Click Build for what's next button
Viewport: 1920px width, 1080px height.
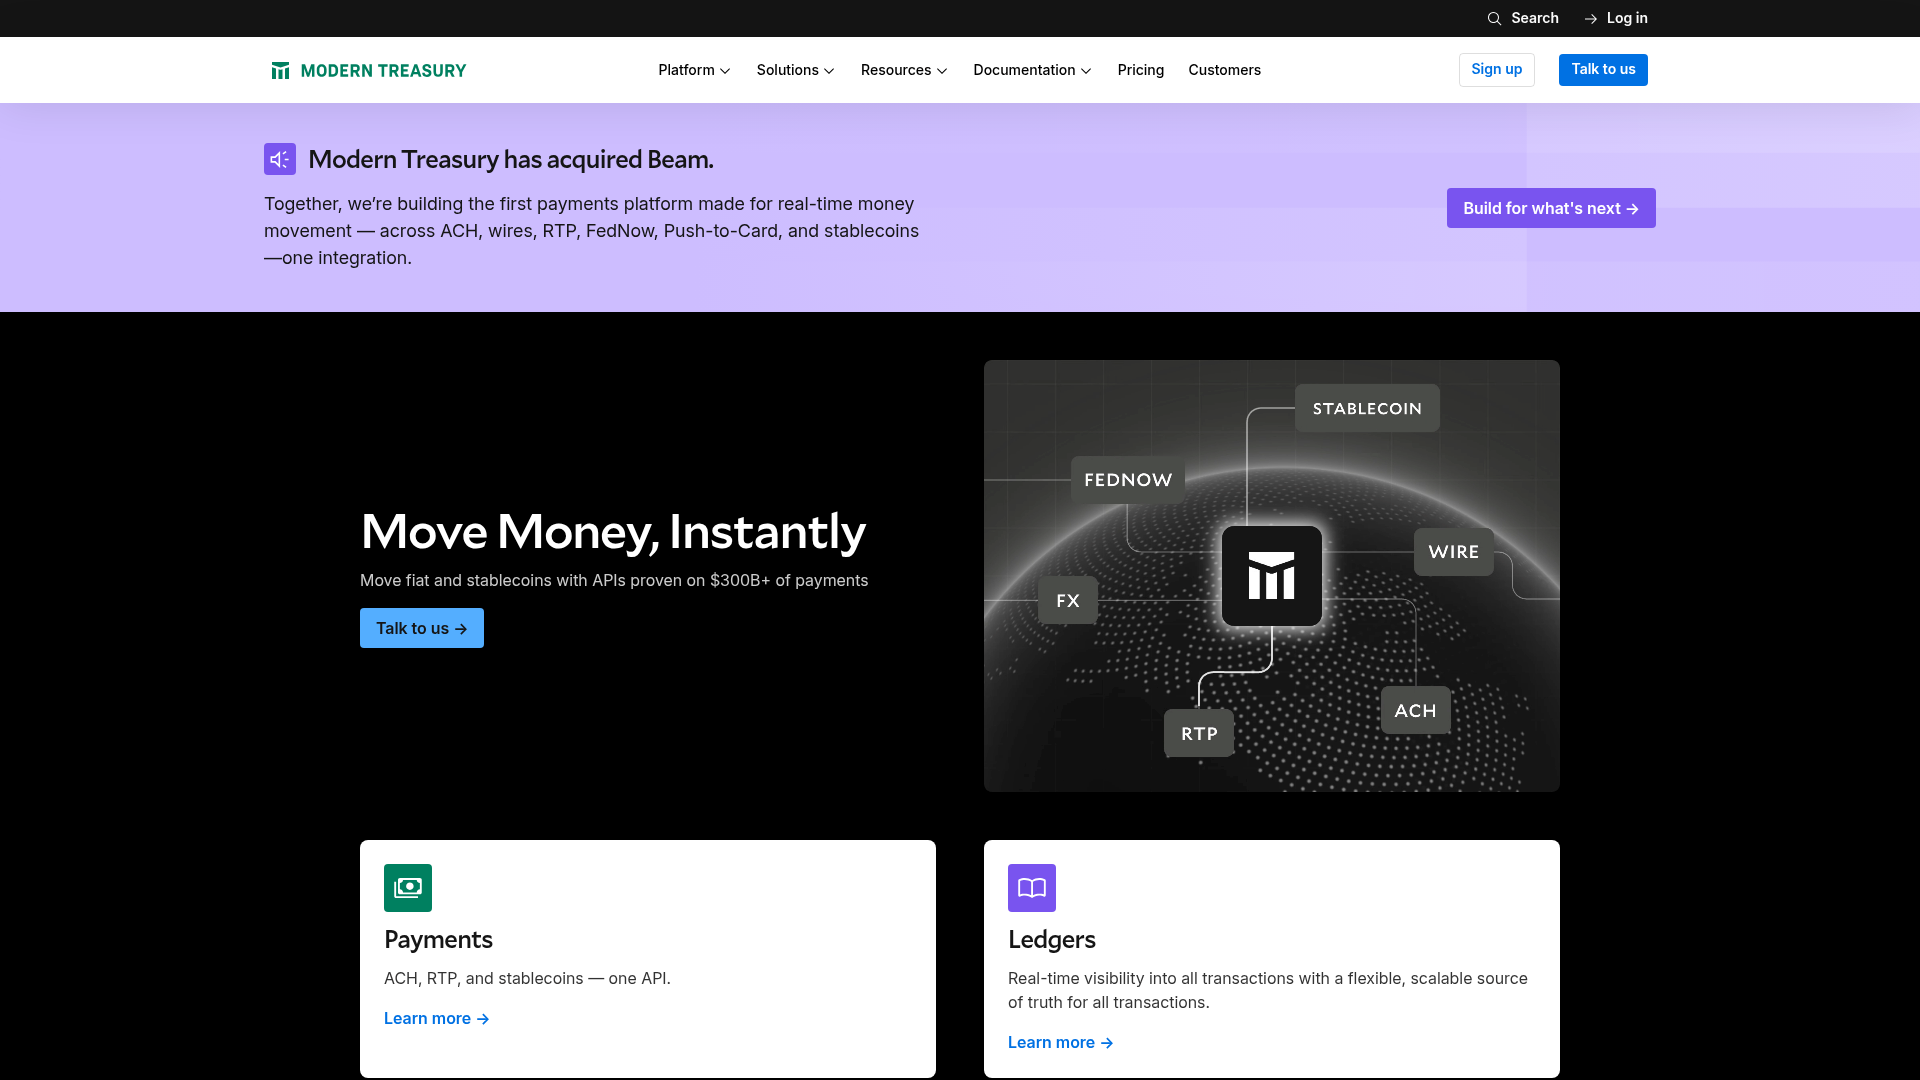tap(1551, 208)
